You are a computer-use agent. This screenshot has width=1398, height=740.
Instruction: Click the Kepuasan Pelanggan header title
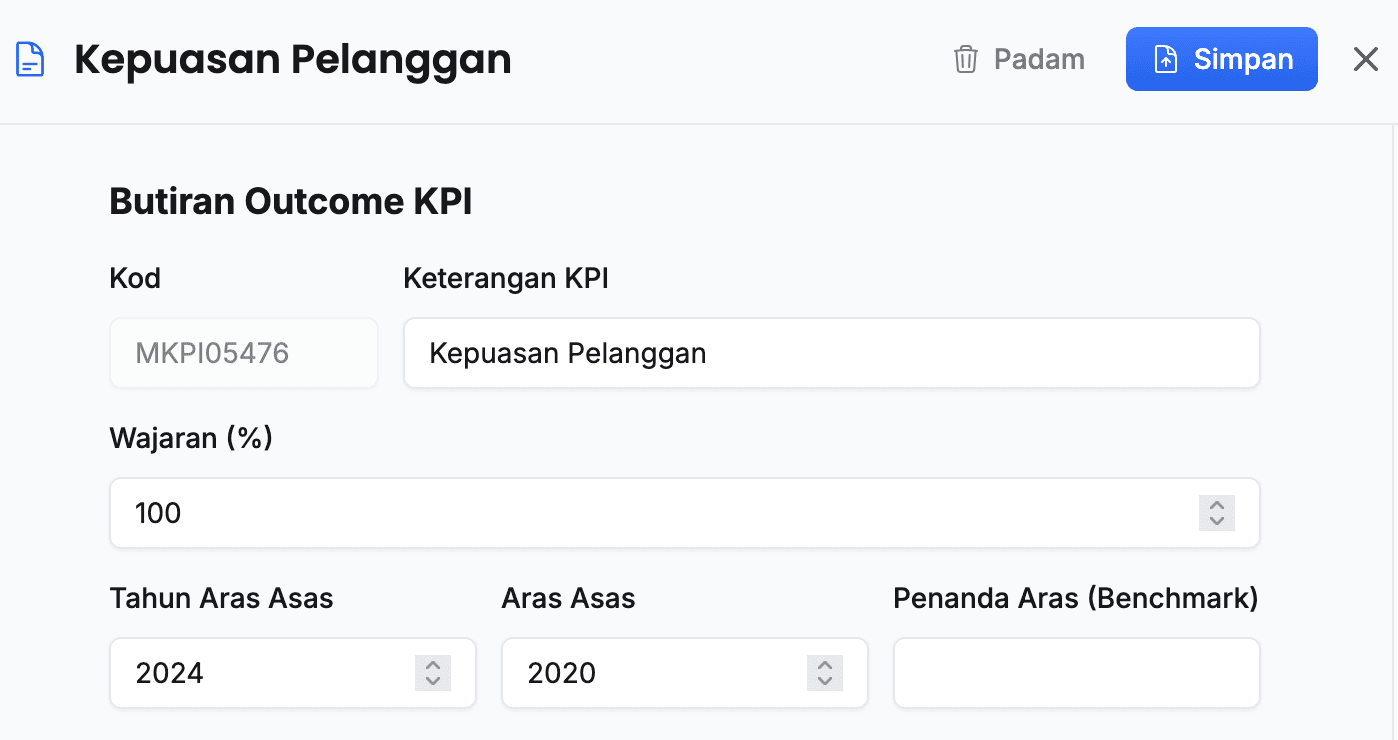coord(293,60)
